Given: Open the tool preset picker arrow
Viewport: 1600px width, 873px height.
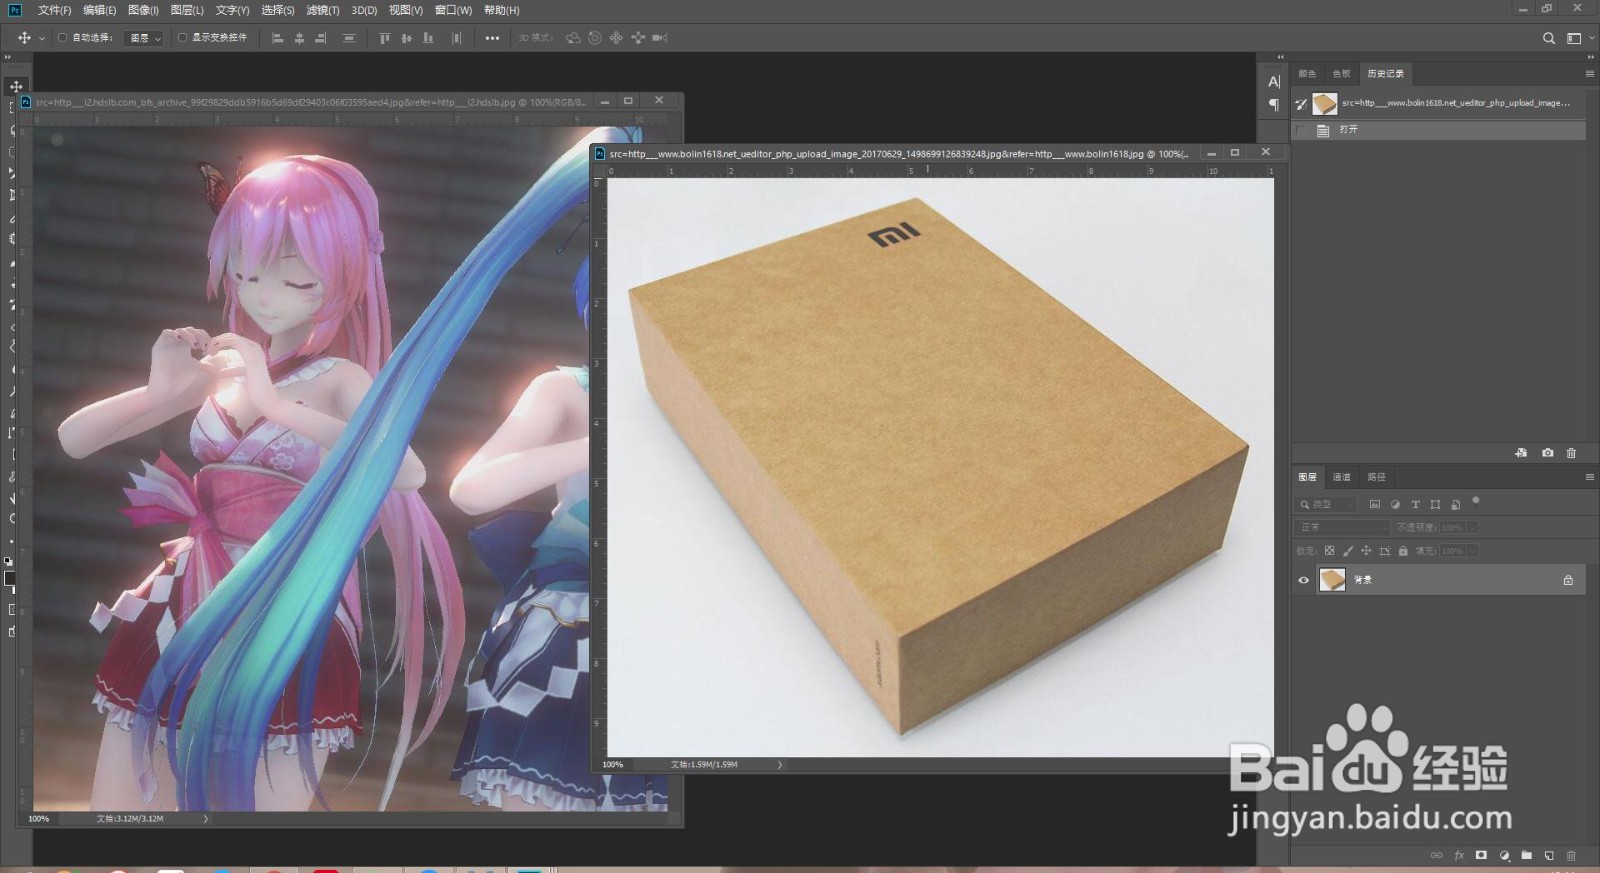Looking at the screenshot, I should (42, 38).
